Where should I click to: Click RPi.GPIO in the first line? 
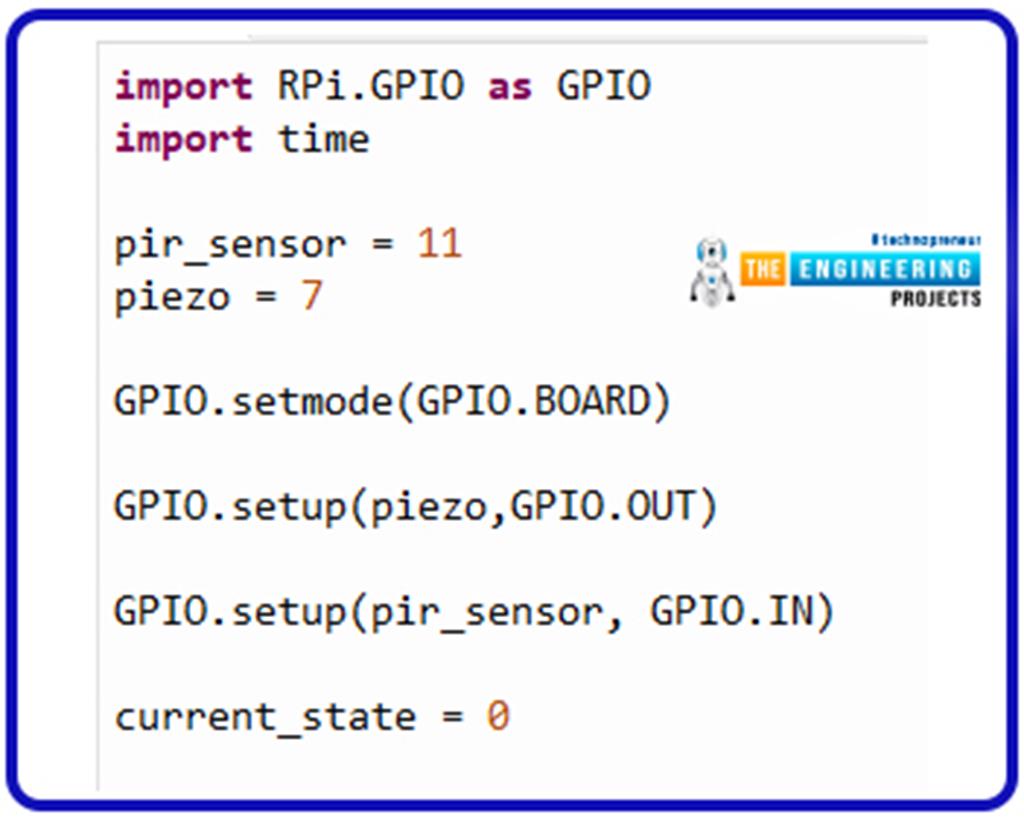coord(371,86)
